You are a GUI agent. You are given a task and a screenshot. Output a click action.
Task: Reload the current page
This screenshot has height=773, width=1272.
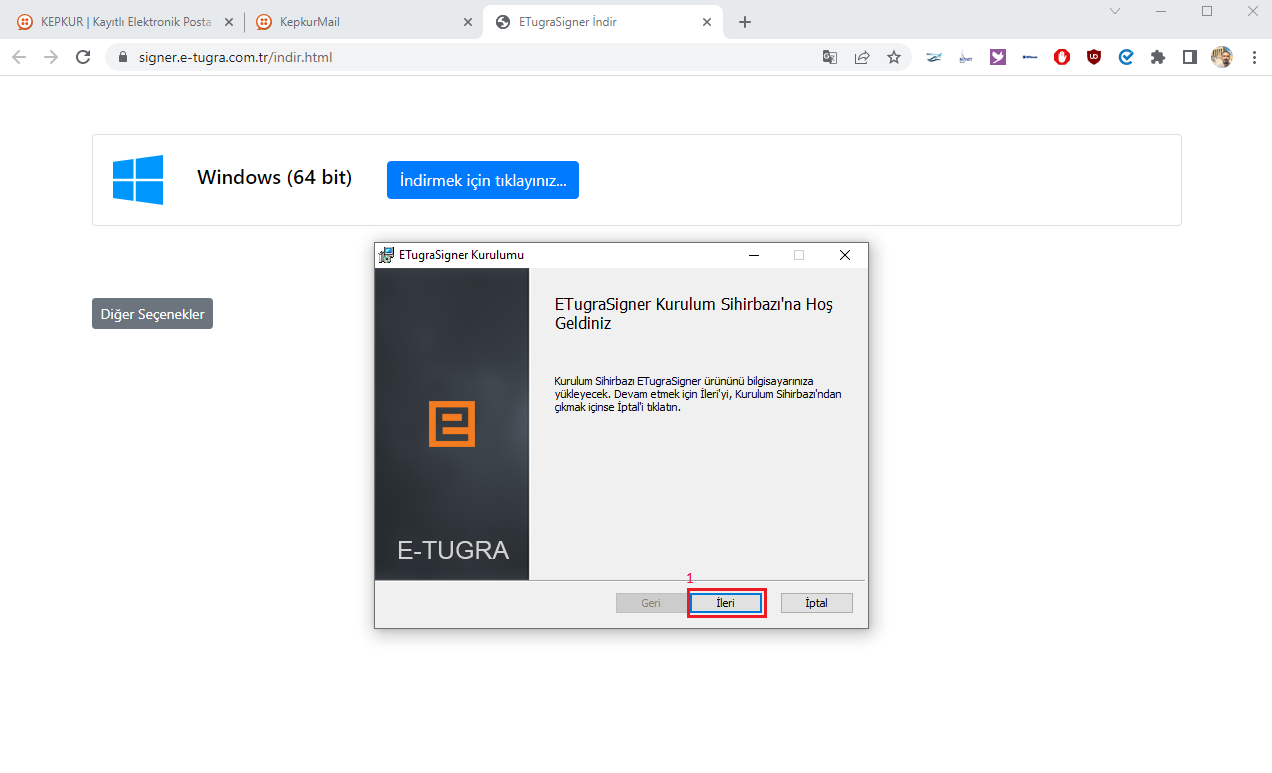coord(83,57)
